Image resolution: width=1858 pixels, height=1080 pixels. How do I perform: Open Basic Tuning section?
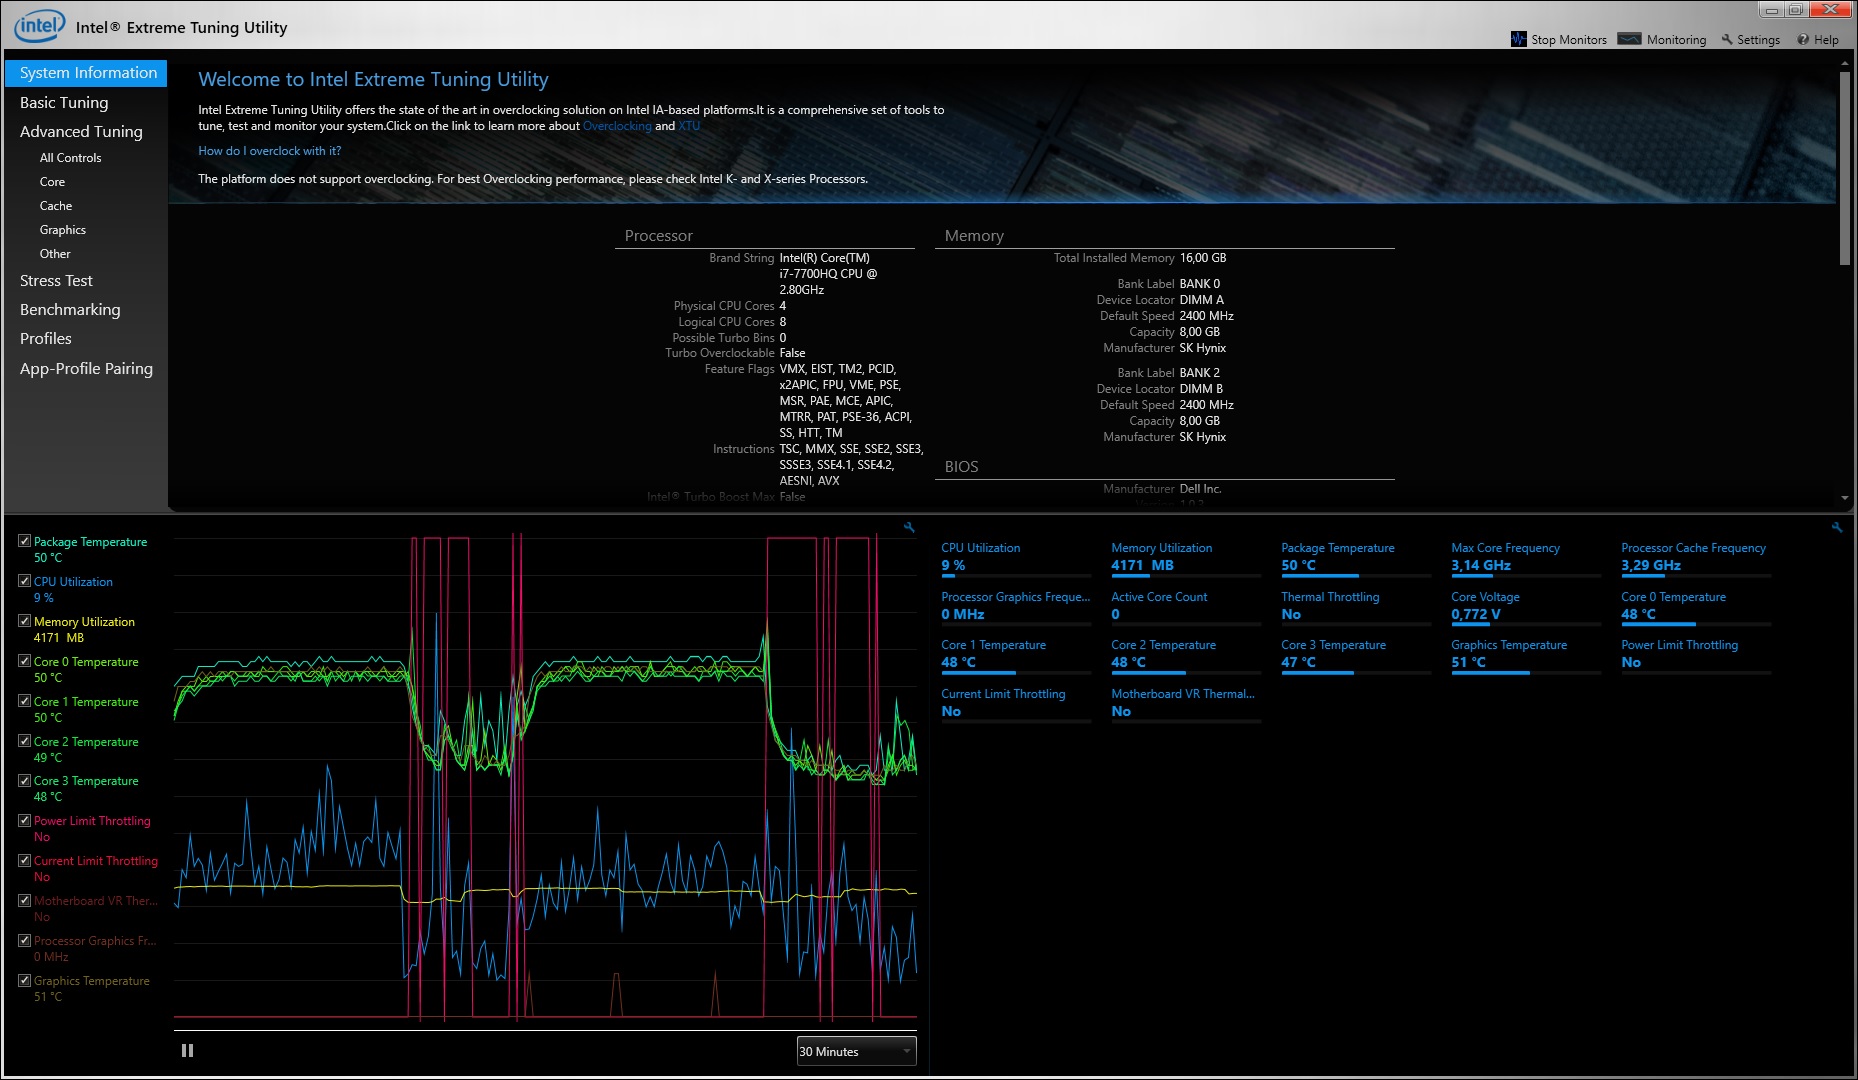point(64,102)
